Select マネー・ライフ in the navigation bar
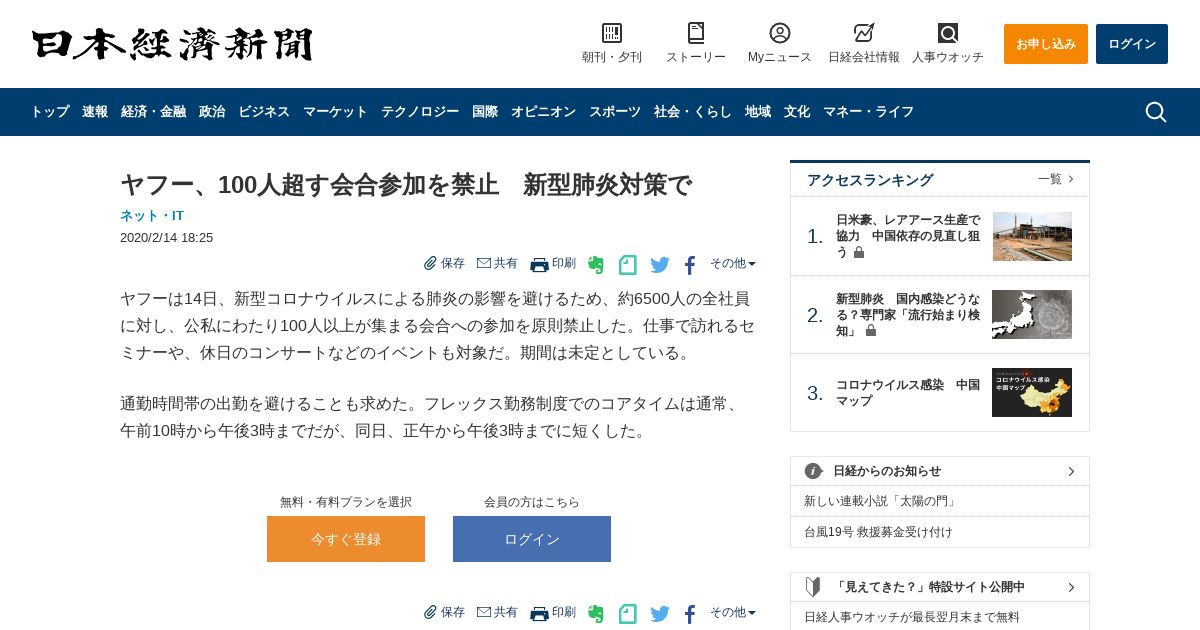The width and height of the screenshot is (1200, 630). coord(868,112)
